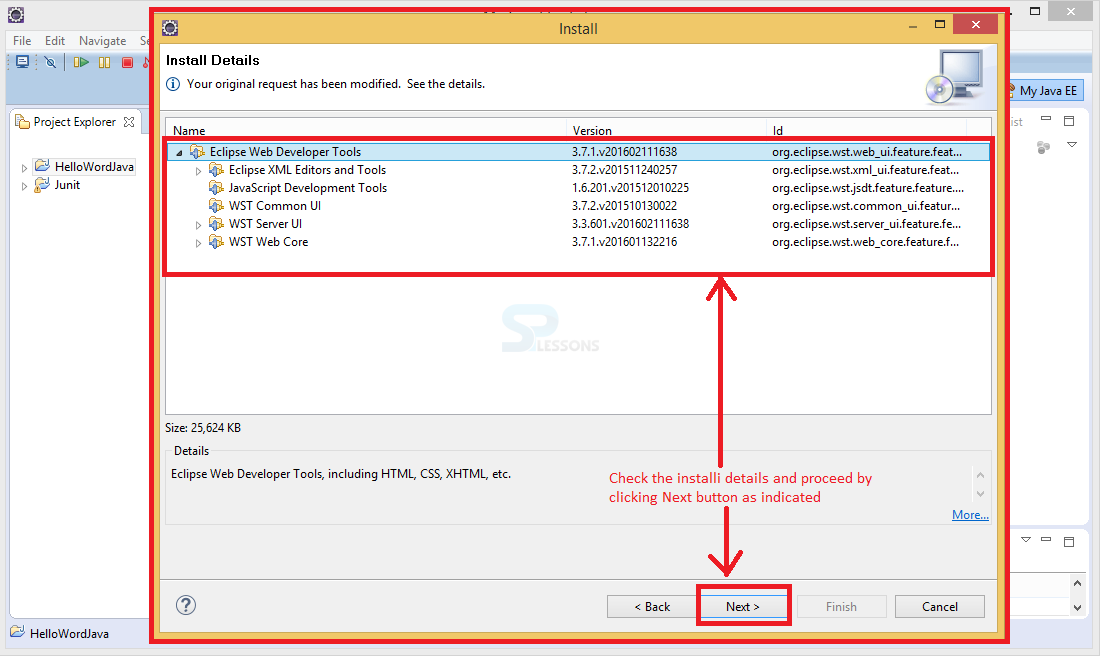Click id org.eclipse.wst.web_core.feature.f...
The width and height of the screenshot is (1100, 656).
coord(865,242)
